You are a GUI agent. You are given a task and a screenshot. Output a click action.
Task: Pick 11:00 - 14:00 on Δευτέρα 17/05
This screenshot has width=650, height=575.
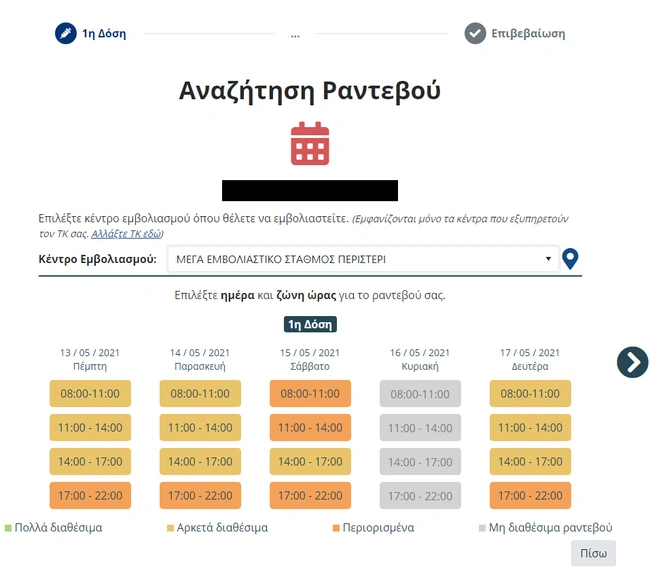point(530,428)
